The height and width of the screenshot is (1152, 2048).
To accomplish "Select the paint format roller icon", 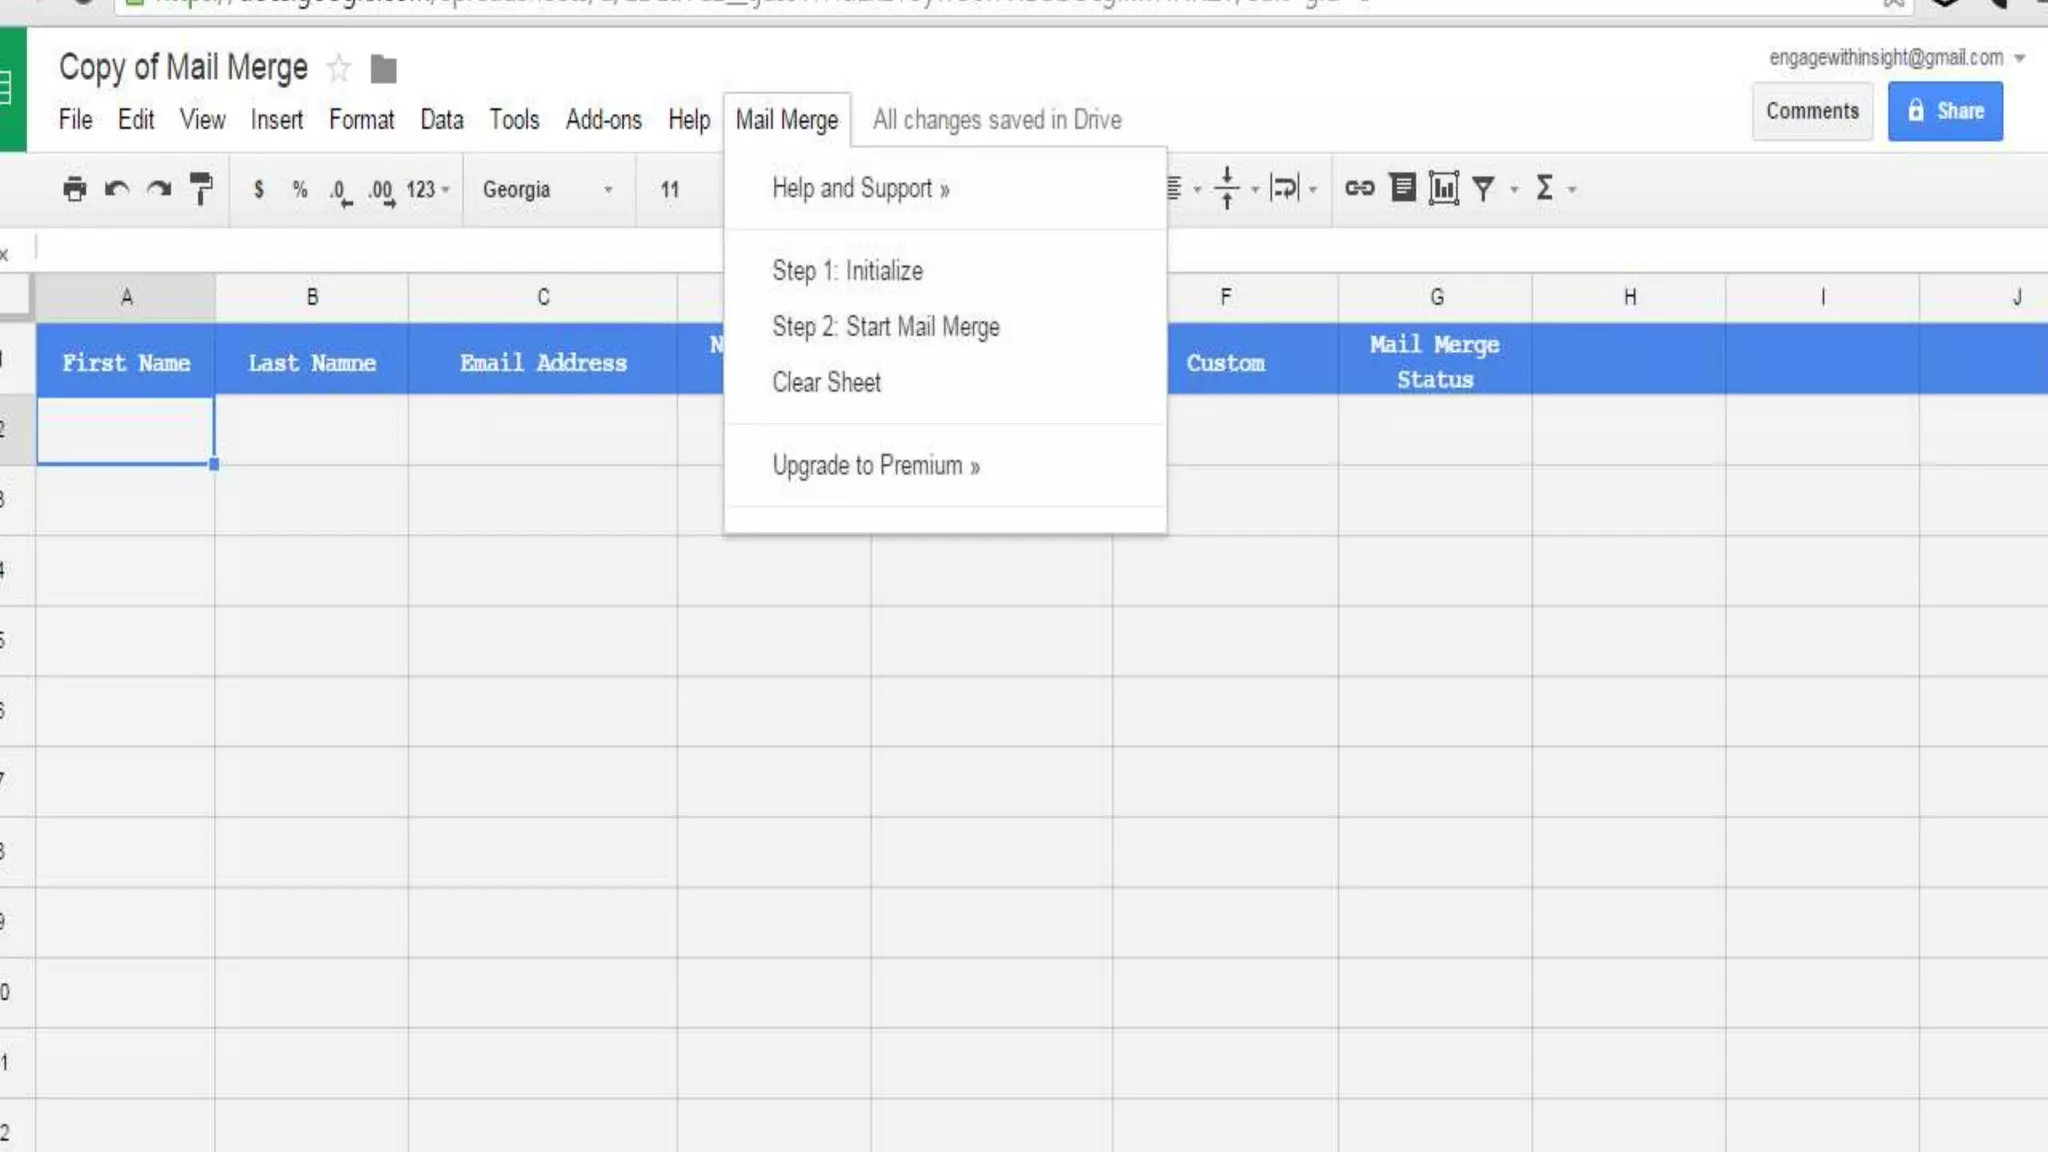I will [x=201, y=189].
